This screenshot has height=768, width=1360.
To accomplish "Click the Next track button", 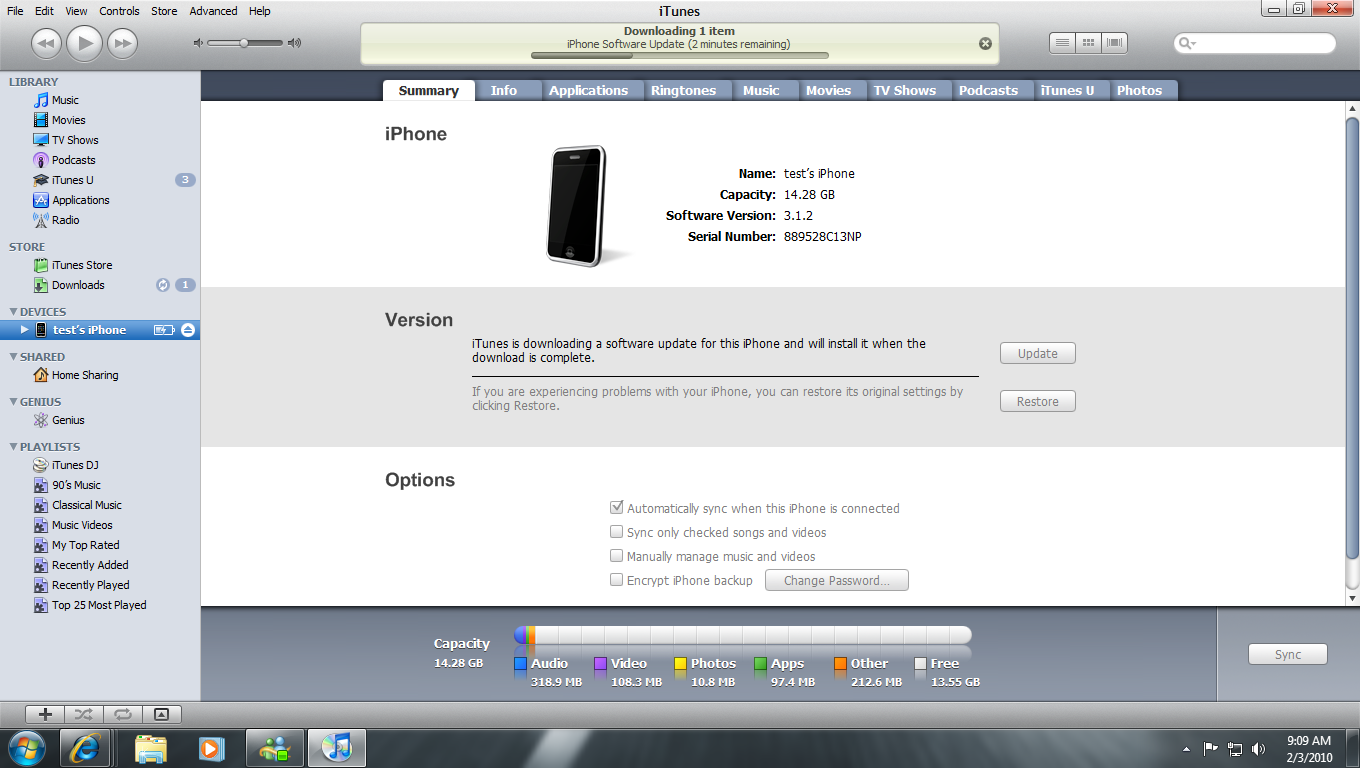I will click(x=122, y=43).
